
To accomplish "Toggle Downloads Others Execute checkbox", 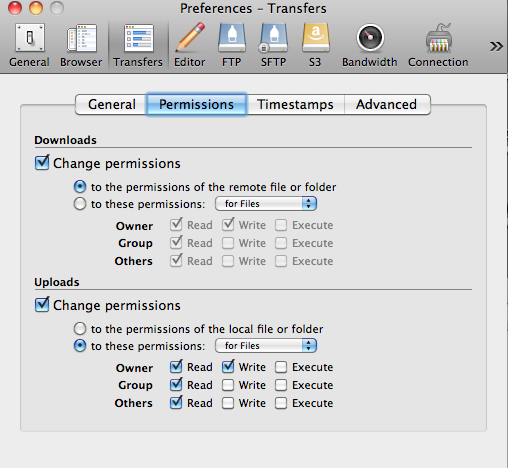I will (x=281, y=261).
